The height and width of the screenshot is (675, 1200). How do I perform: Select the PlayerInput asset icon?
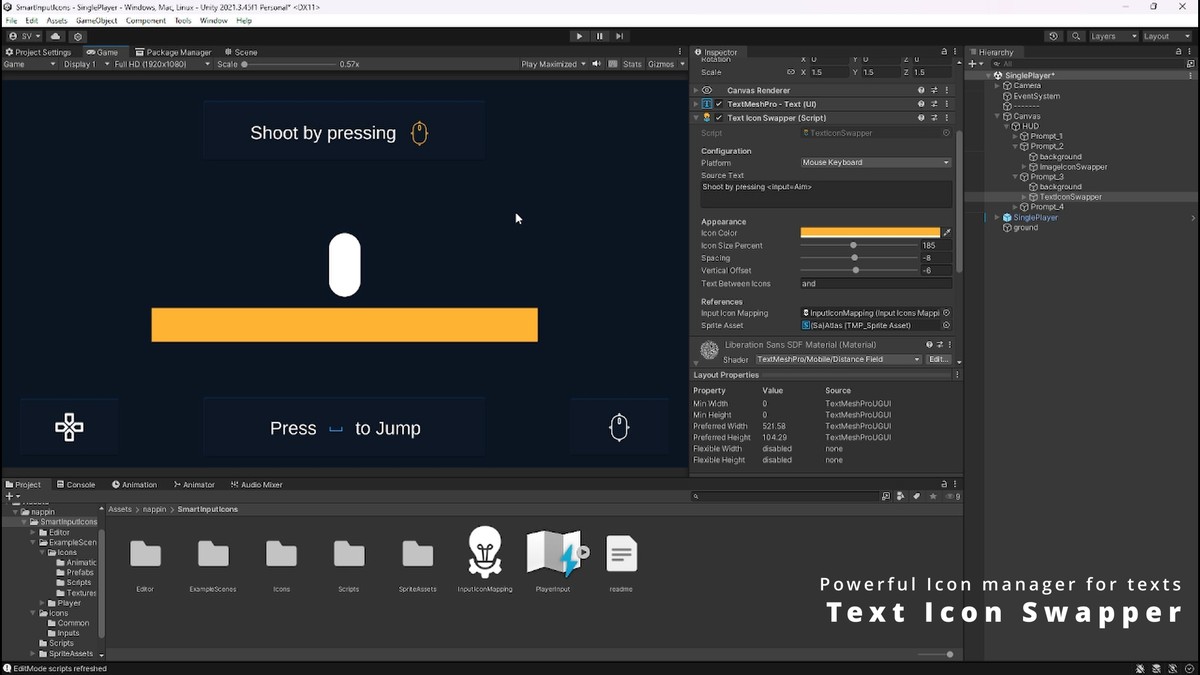click(x=553, y=552)
